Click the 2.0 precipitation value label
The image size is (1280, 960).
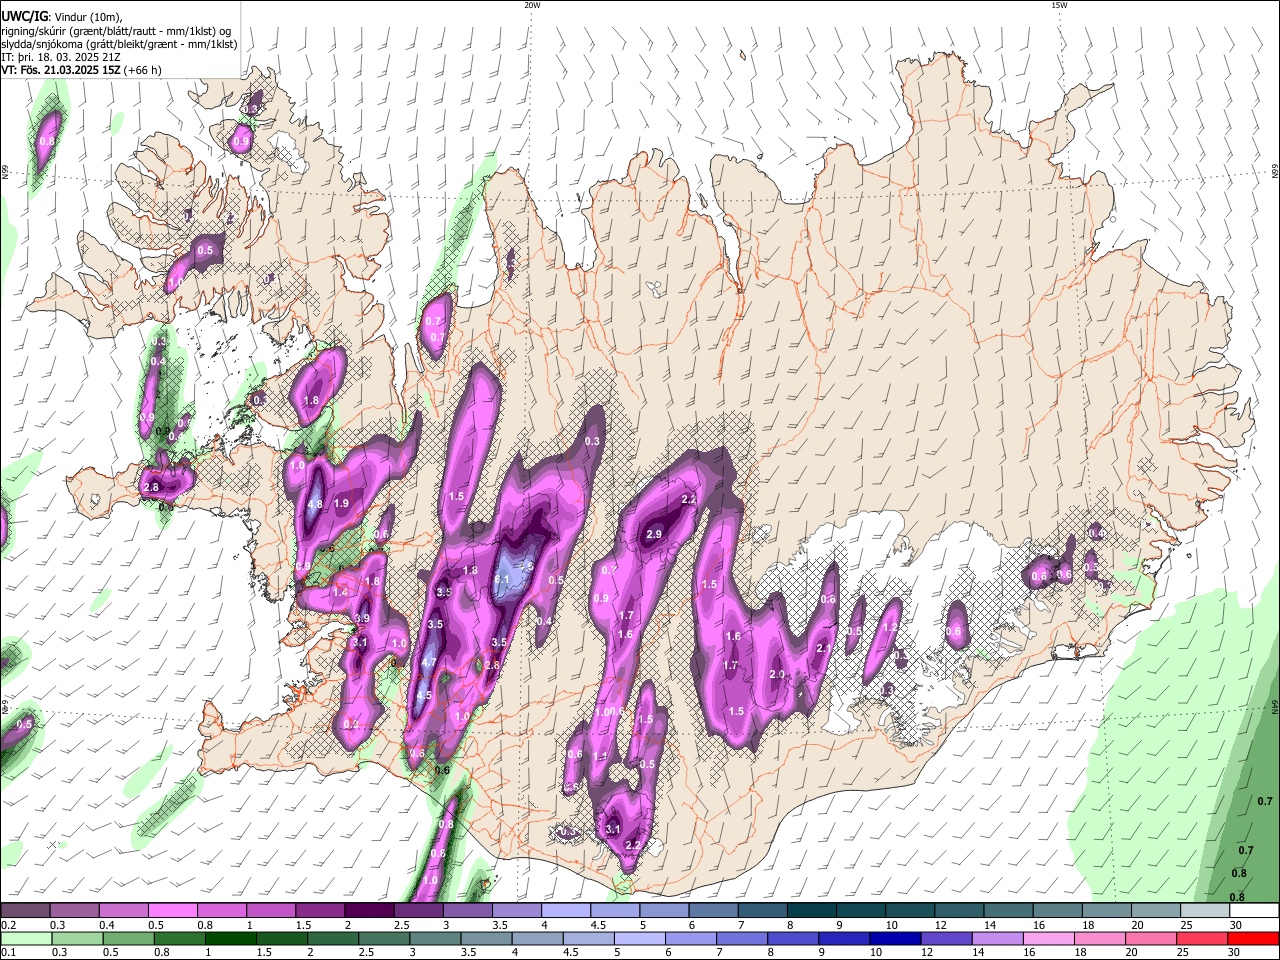tap(777, 675)
